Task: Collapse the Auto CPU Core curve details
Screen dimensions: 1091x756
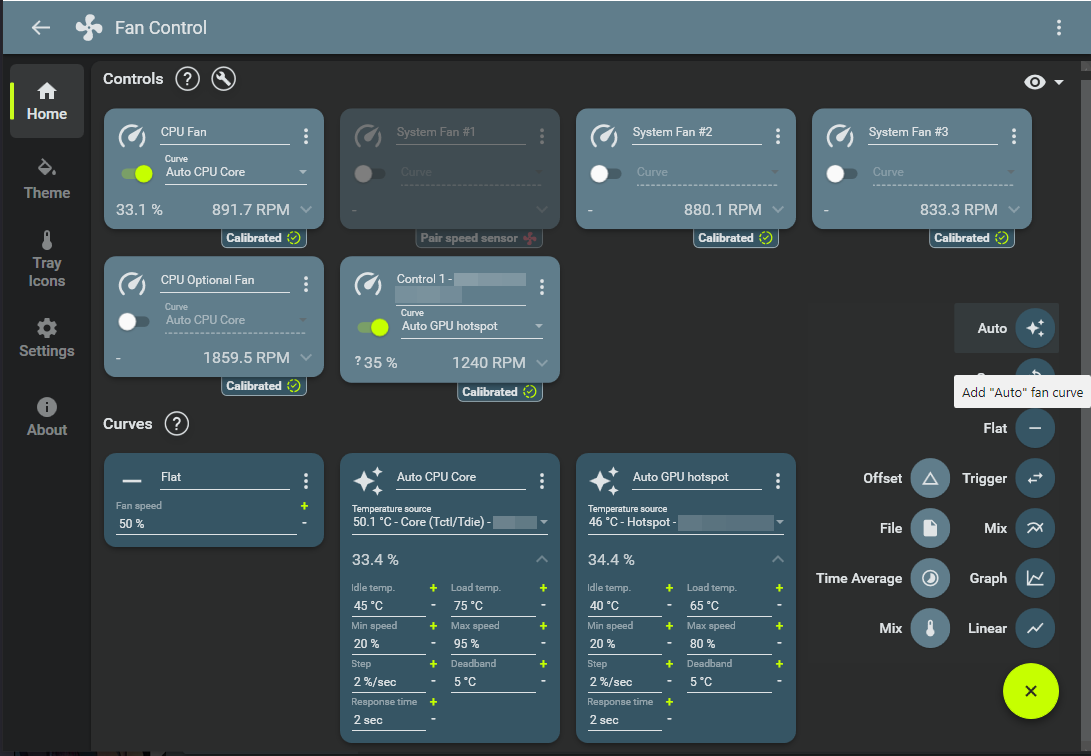Action: (542, 559)
